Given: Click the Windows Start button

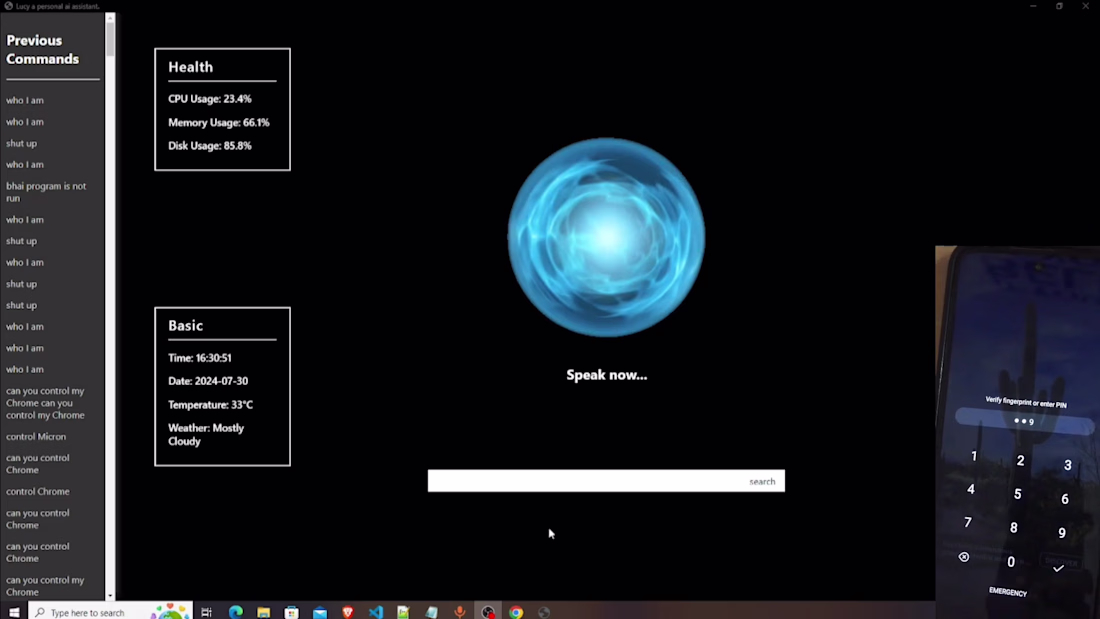Looking at the screenshot, I should click(x=14, y=612).
